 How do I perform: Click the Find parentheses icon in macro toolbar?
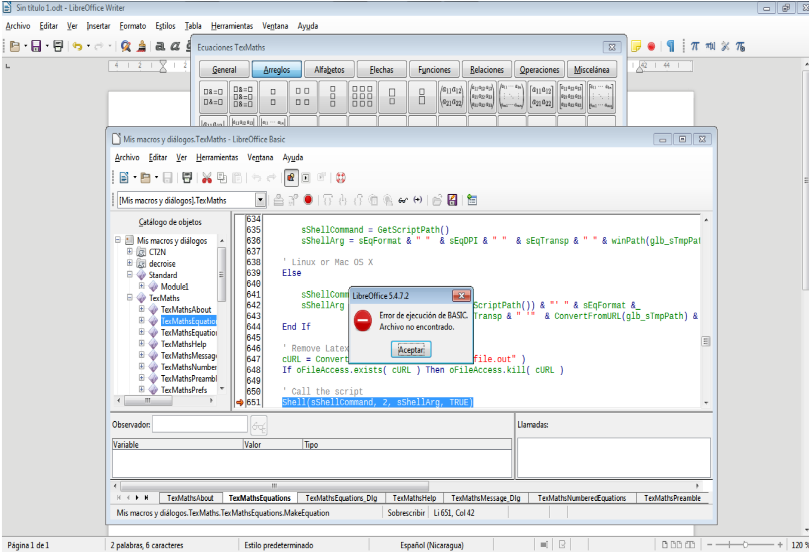[x=418, y=200]
